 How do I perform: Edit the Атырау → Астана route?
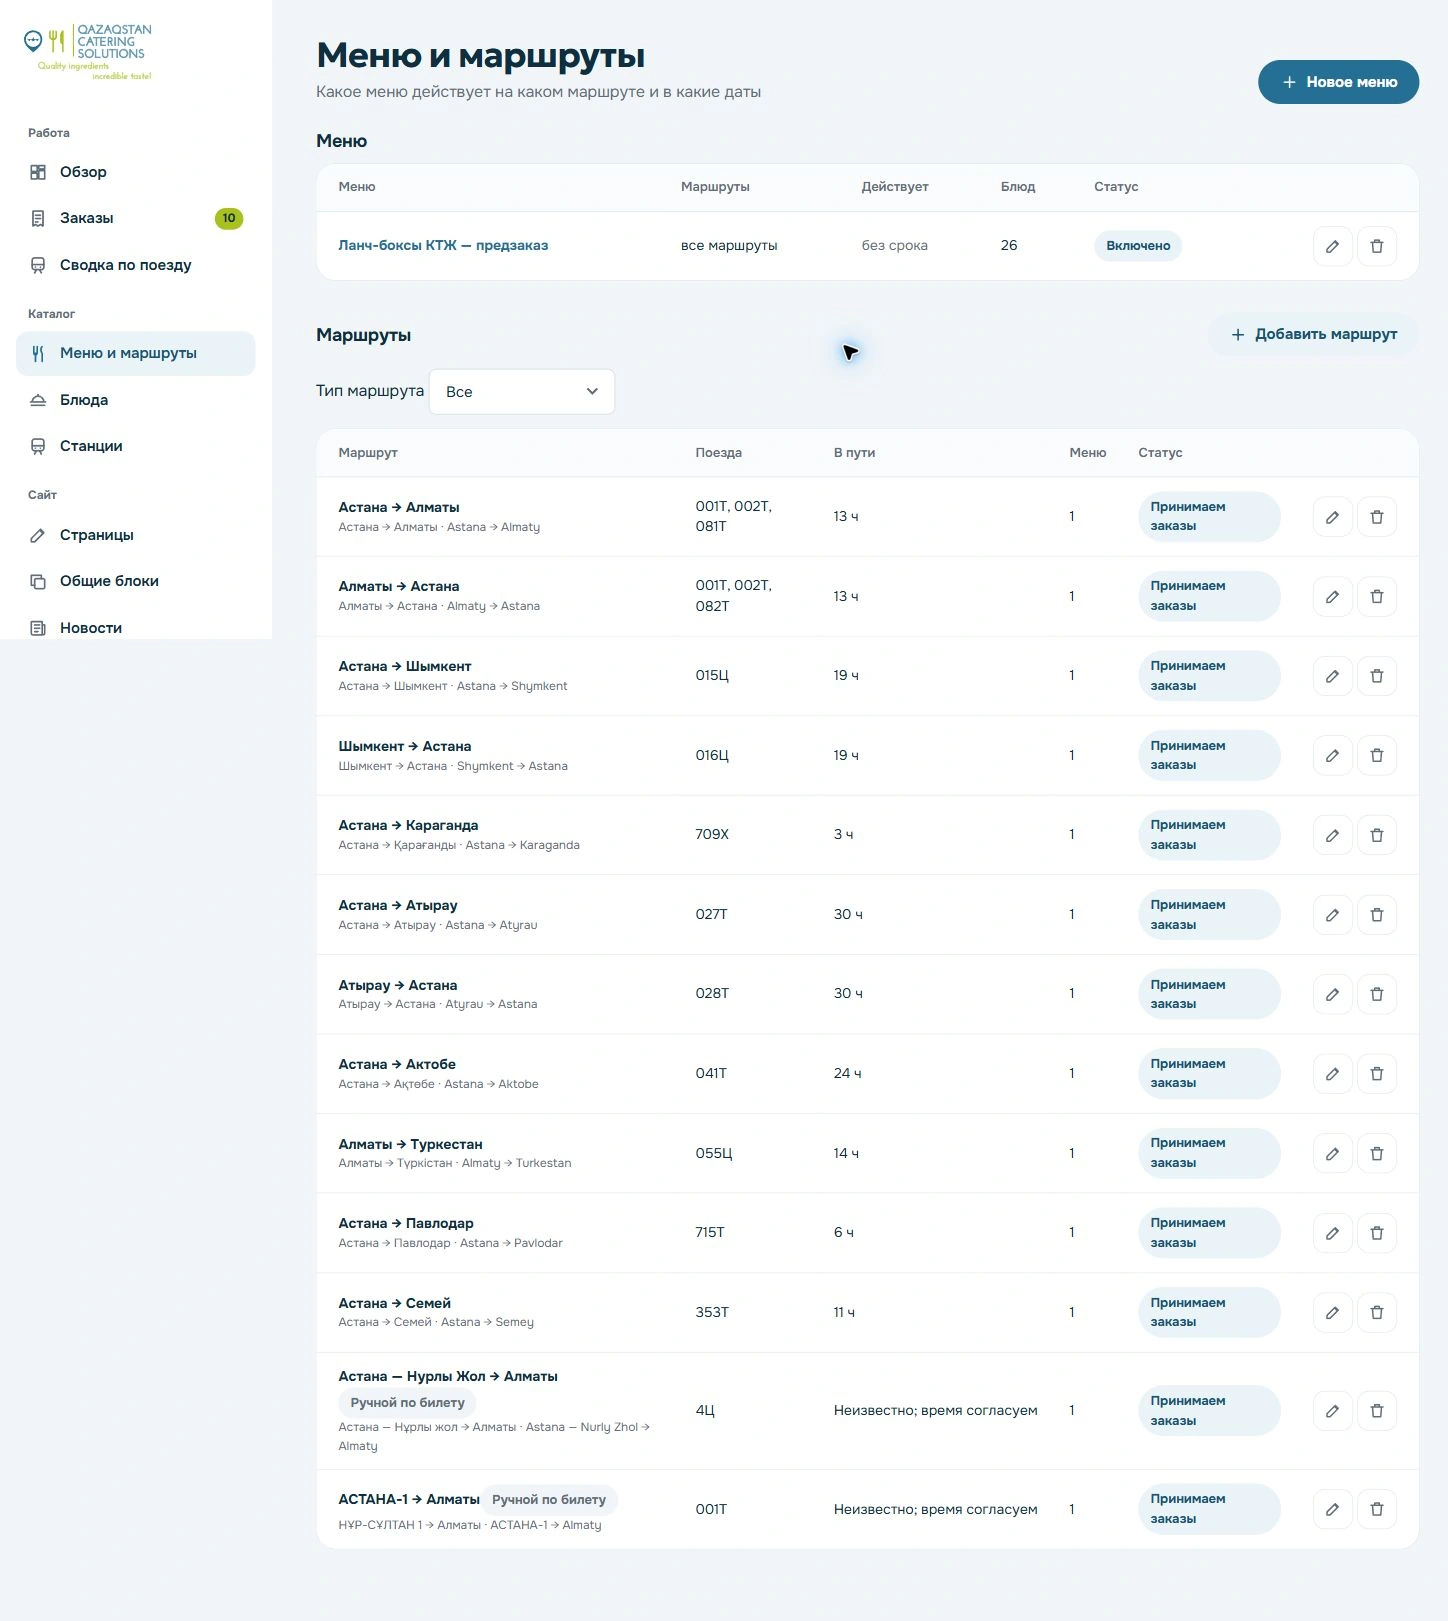click(1332, 994)
